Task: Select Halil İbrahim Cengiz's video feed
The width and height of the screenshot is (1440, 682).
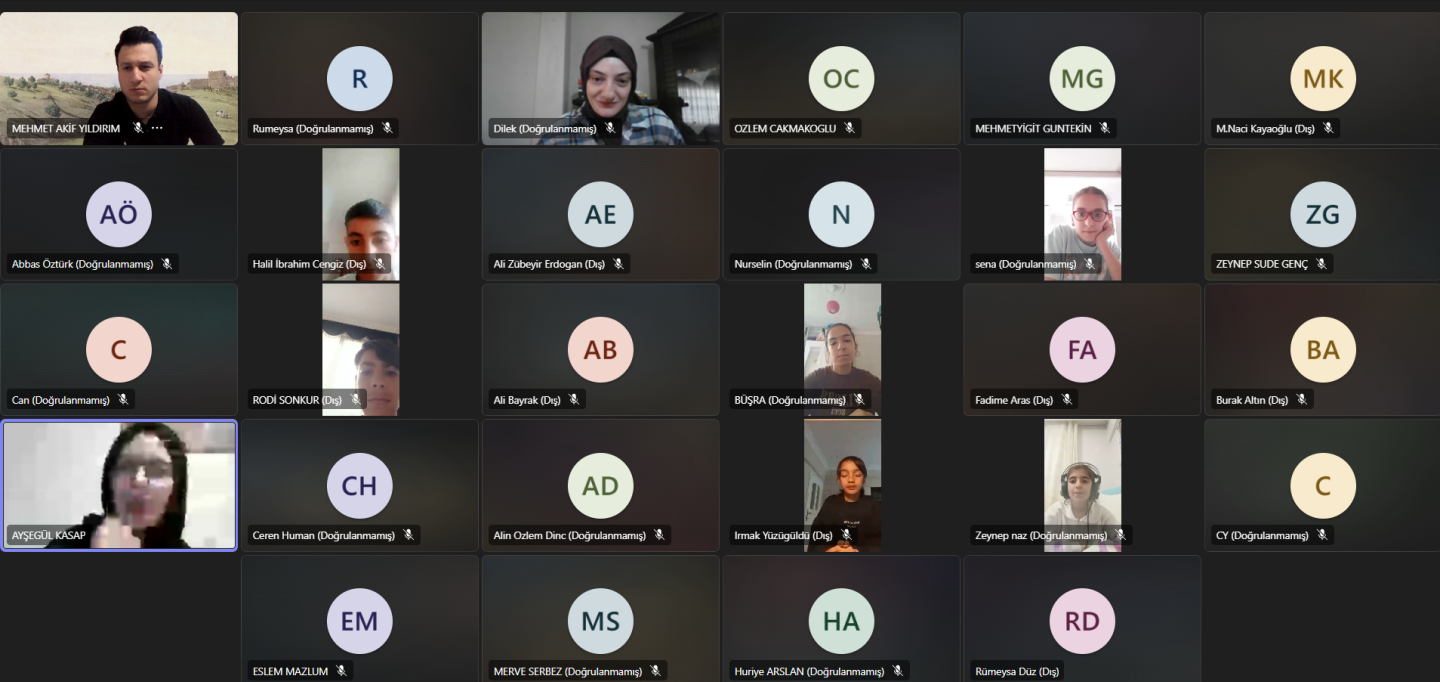Action: click(x=360, y=214)
